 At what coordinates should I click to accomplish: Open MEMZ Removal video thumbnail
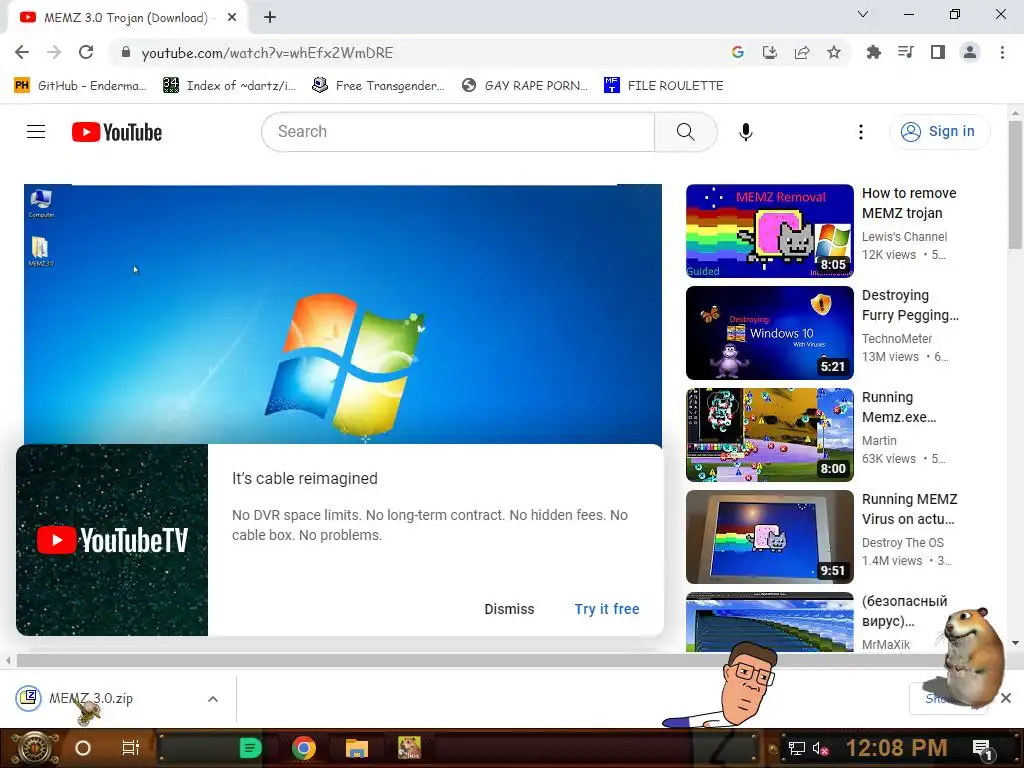click(x=770, y=231)
